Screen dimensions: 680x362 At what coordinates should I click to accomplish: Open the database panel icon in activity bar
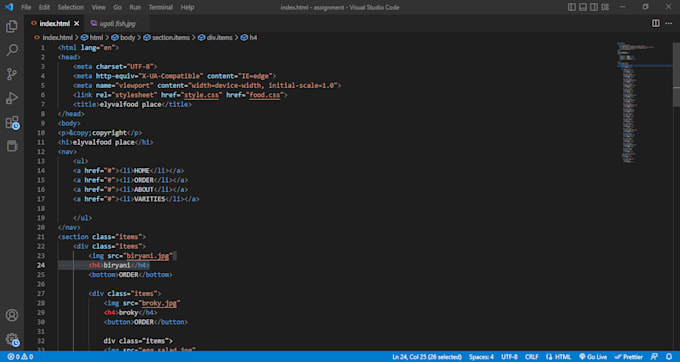point(12,146)
